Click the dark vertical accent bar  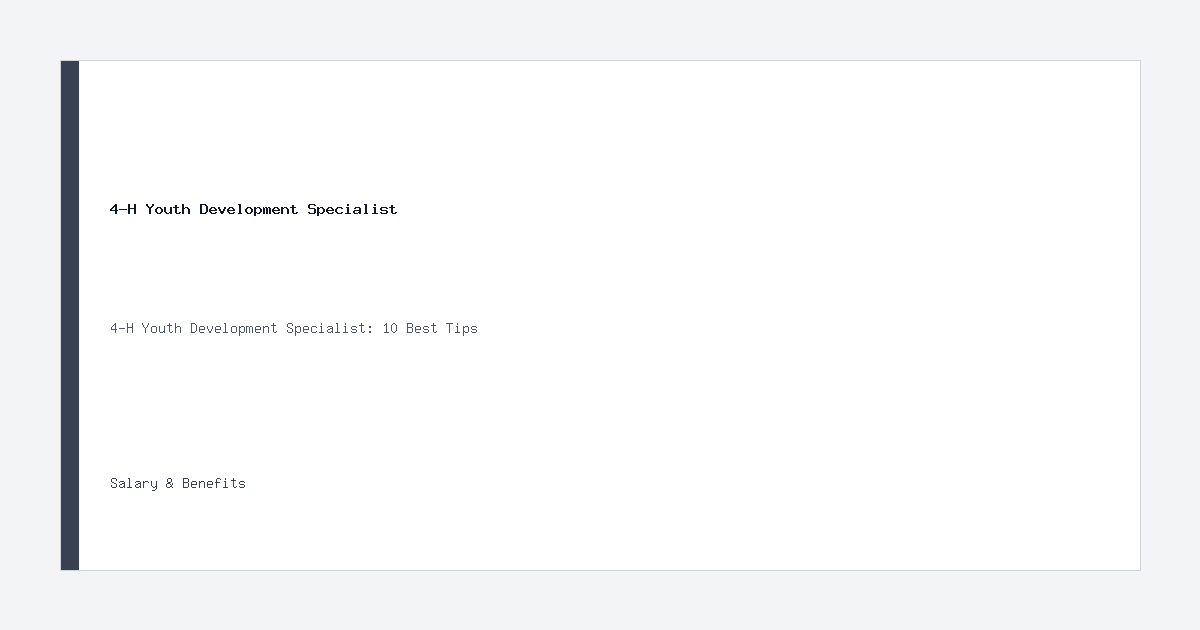70,315
